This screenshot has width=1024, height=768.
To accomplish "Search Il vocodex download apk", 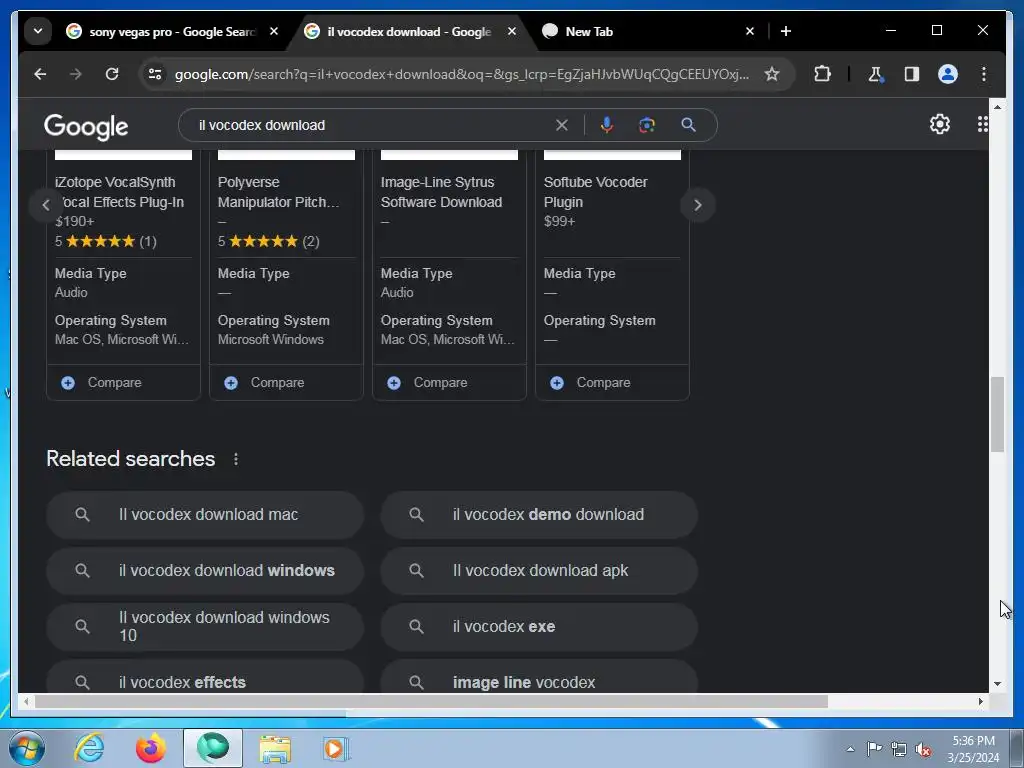I will tap(539, 571).
